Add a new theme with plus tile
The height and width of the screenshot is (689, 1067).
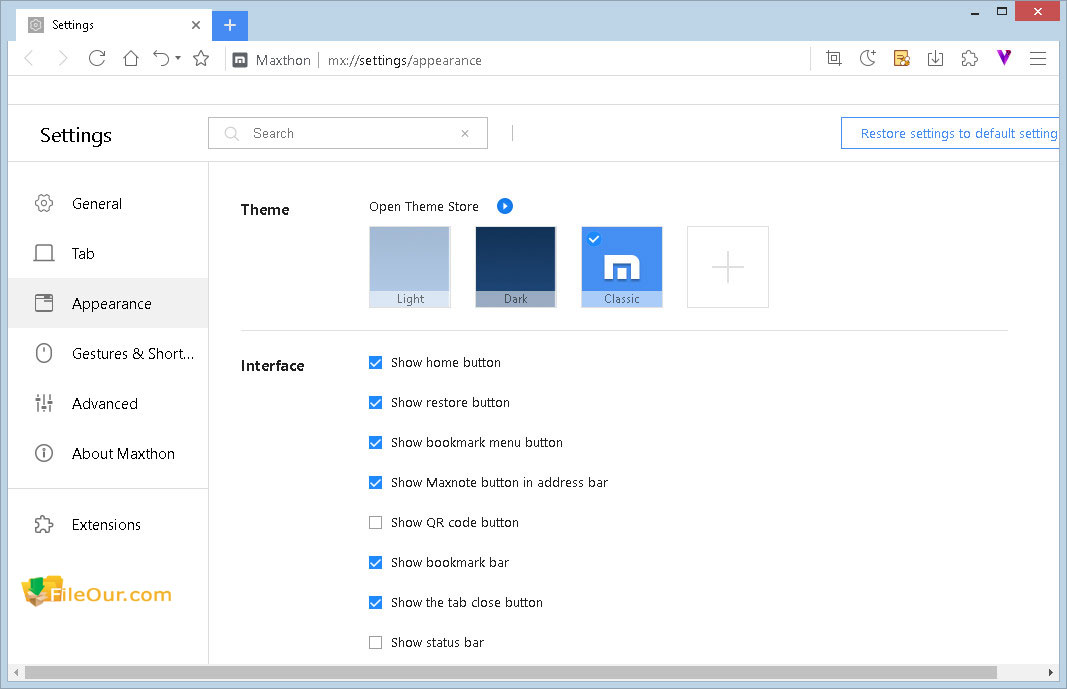(728, 267)
